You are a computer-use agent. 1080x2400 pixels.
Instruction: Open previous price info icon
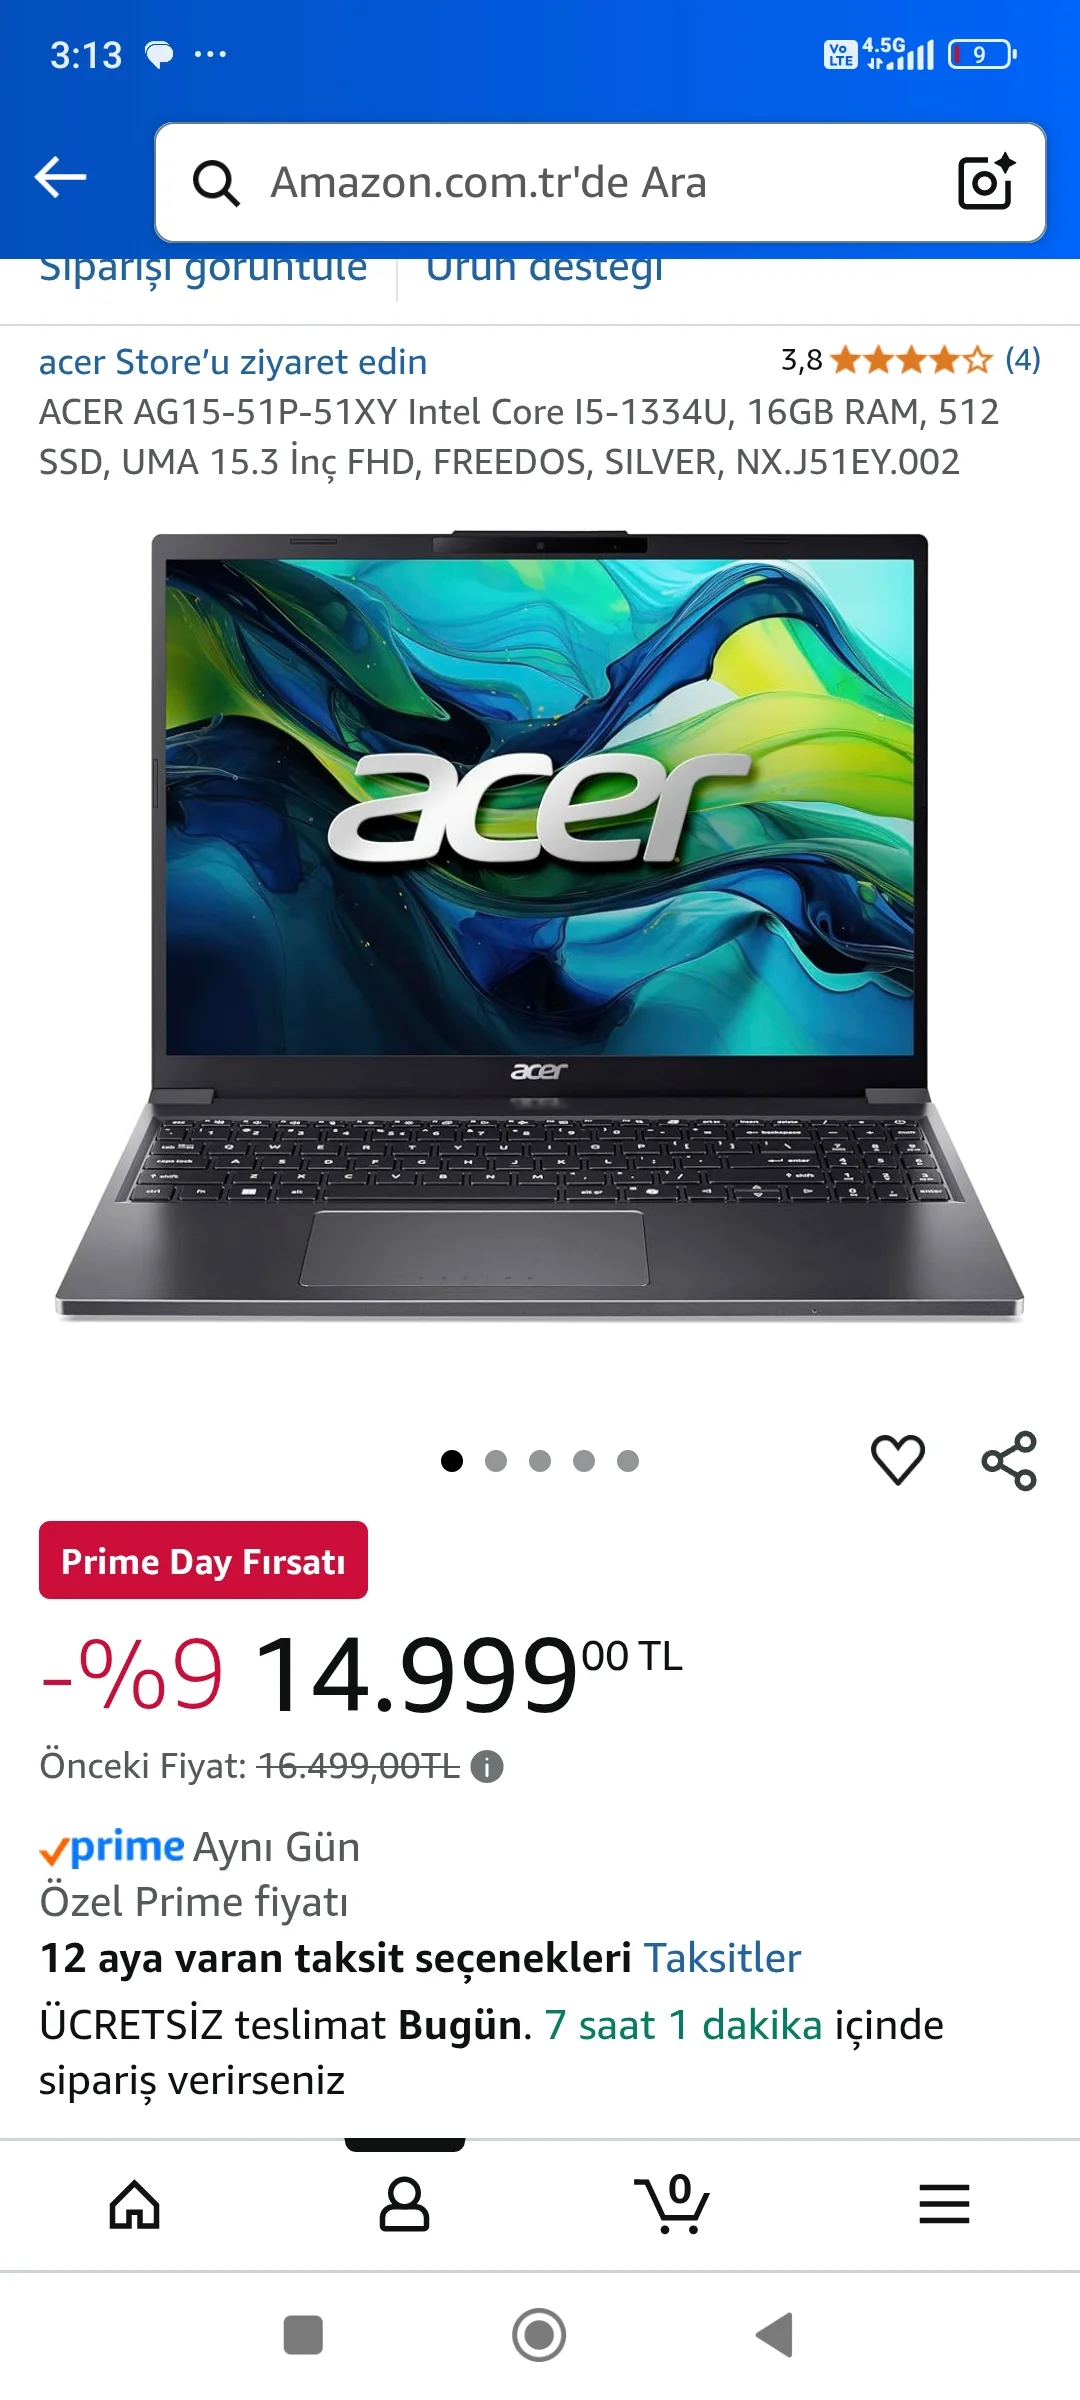pos(487,1767)
